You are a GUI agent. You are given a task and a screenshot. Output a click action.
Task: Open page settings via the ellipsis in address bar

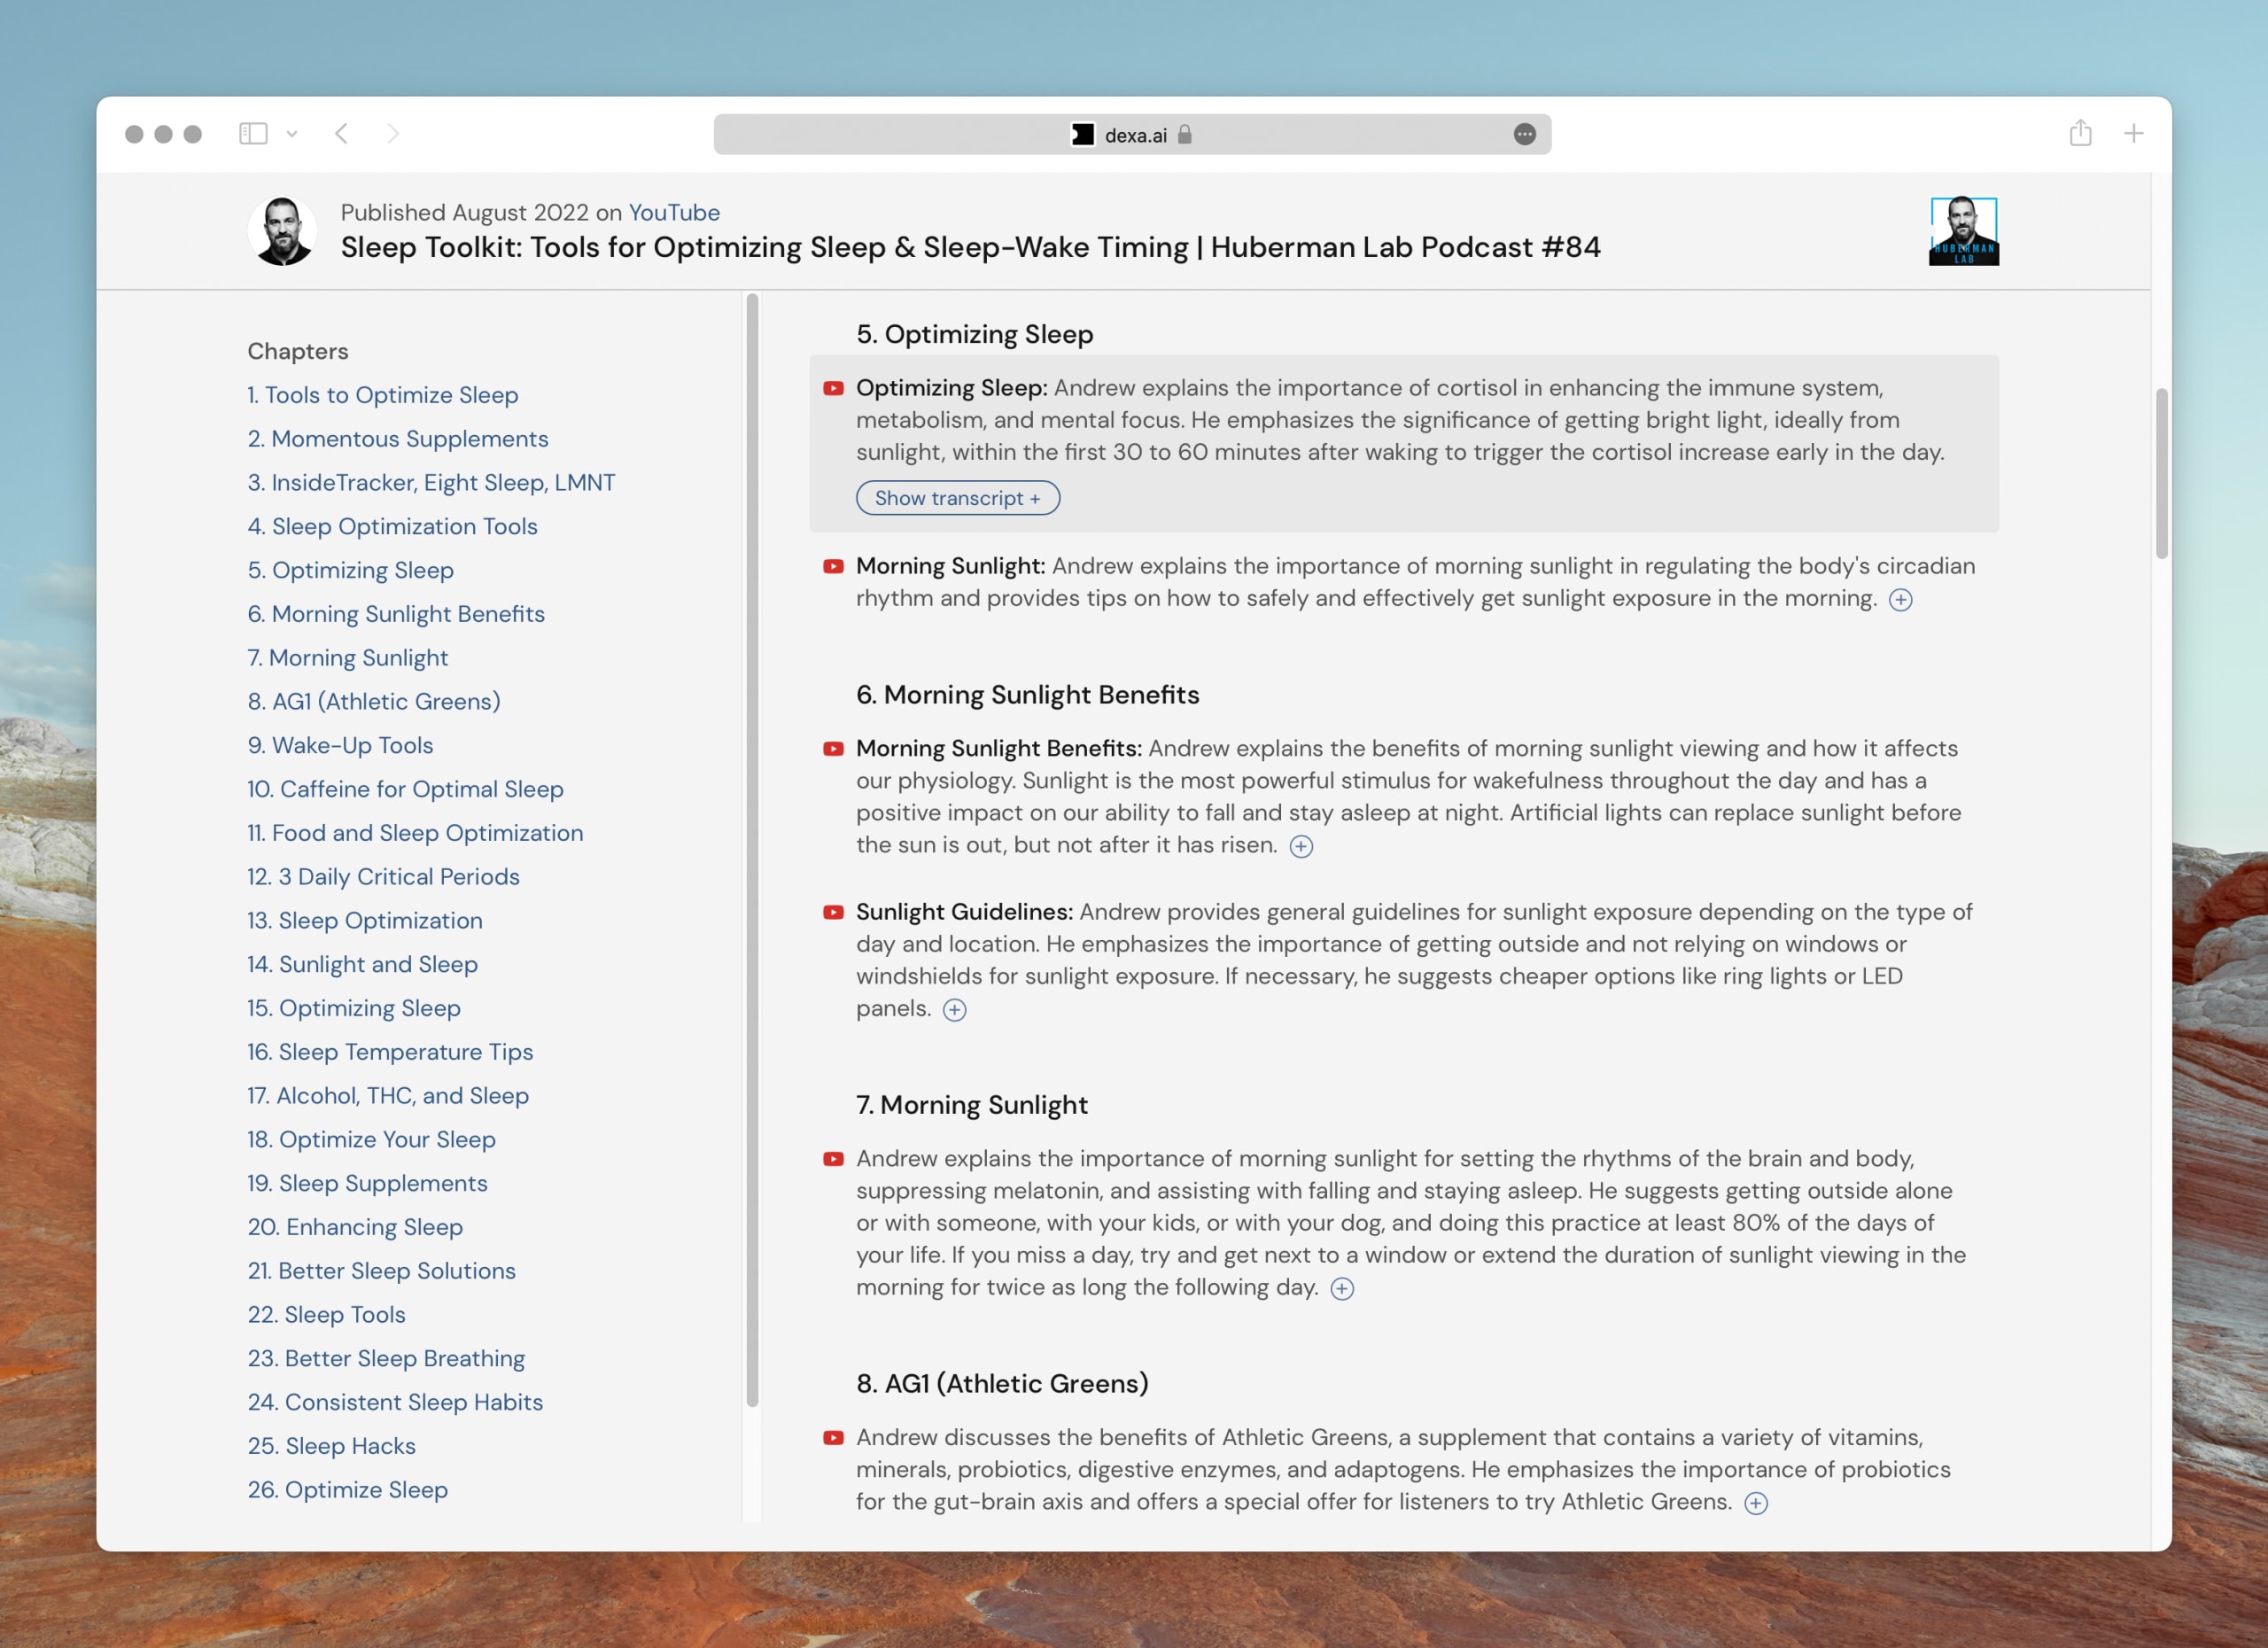1524,134
